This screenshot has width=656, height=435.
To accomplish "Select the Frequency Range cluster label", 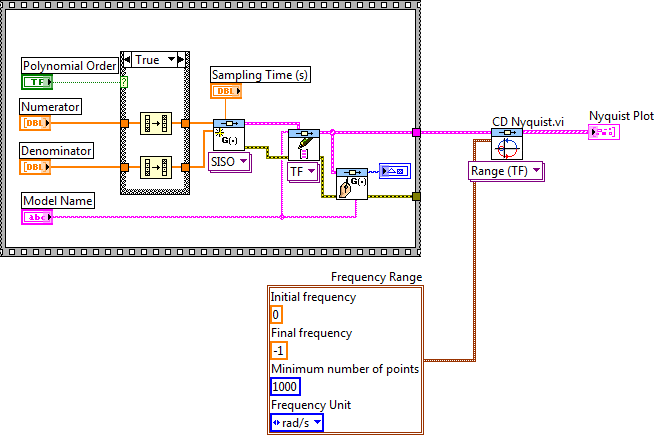I will (377, 277).
